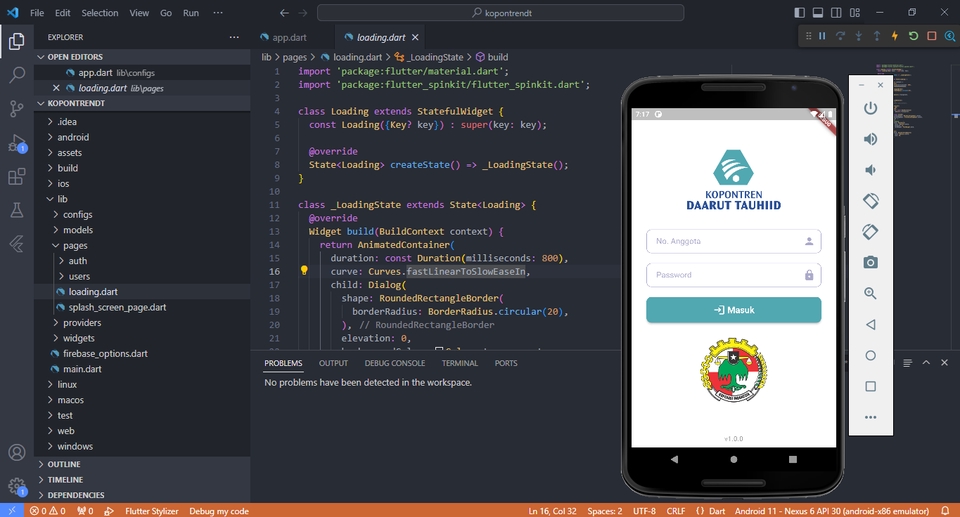Switch to the DEBUG CONSOLE tab
This screenshot has width=960, height=517.
[x=395, y=363]
